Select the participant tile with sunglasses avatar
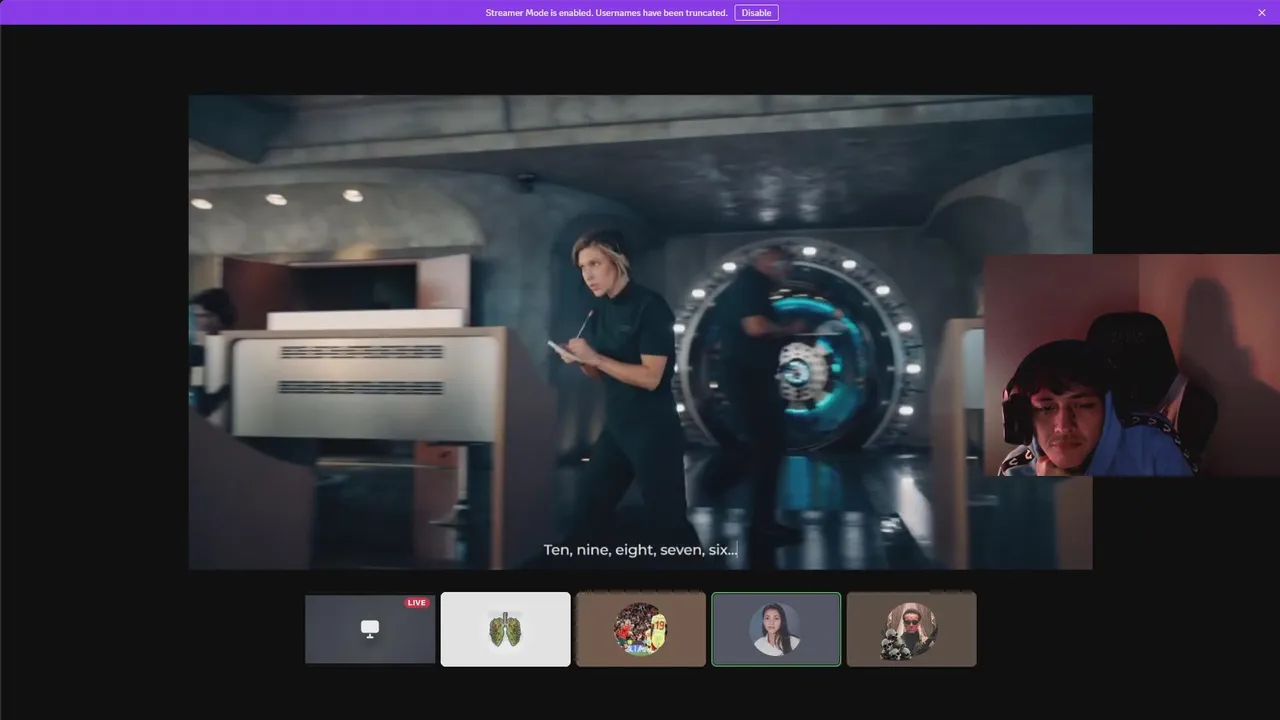The image size is (1280, 720). point(911,629)
